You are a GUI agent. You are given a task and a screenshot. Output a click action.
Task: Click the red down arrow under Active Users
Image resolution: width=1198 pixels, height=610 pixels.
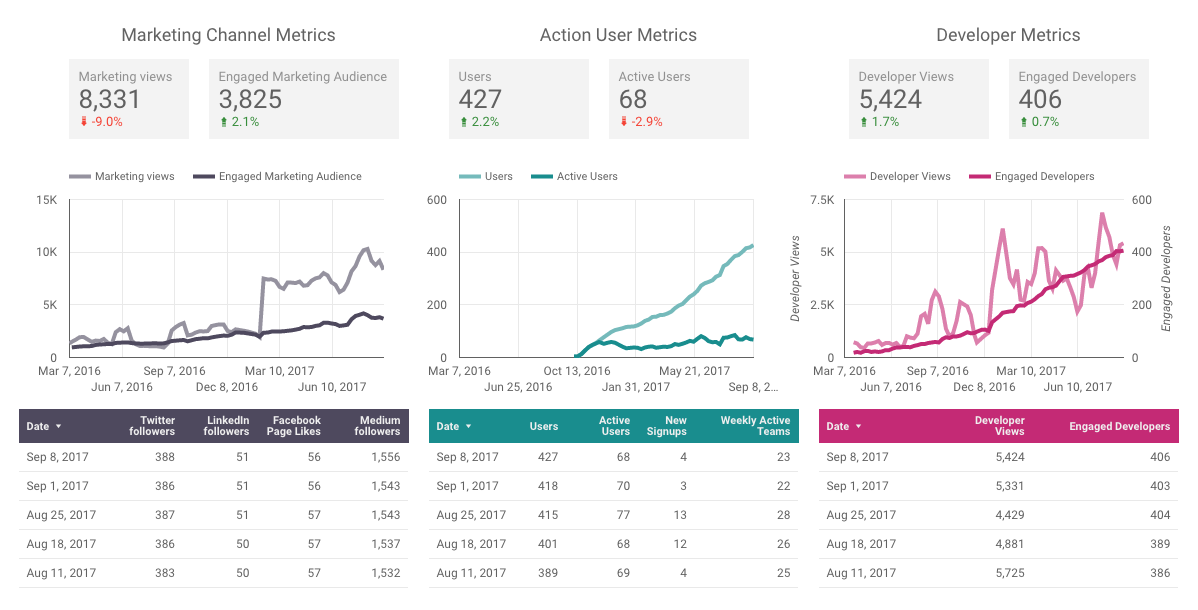pyautogui.click(x=624, y=122)
